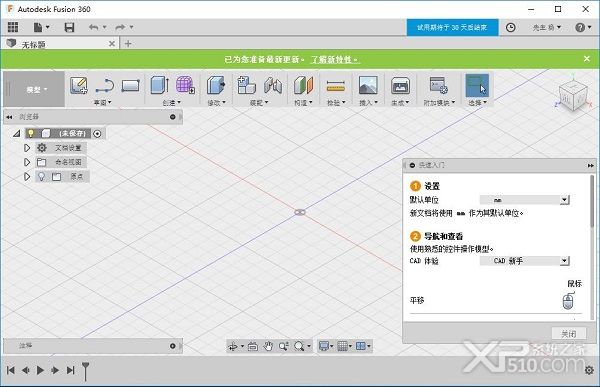Click the trial expires in 30 days button
Image resolution: width=600 pixels, height=387 pixels.
(452, 27)
